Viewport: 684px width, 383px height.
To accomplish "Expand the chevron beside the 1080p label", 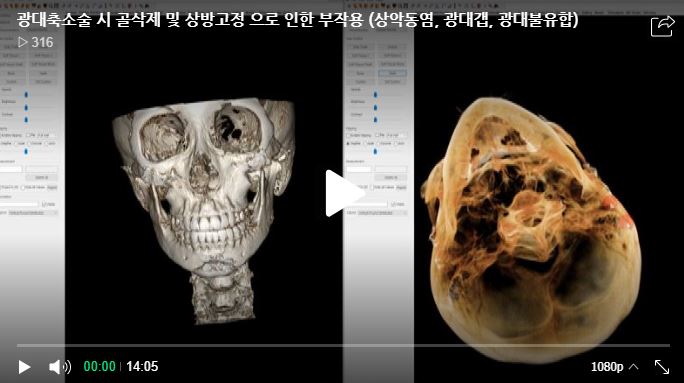I will pos(633,366).
